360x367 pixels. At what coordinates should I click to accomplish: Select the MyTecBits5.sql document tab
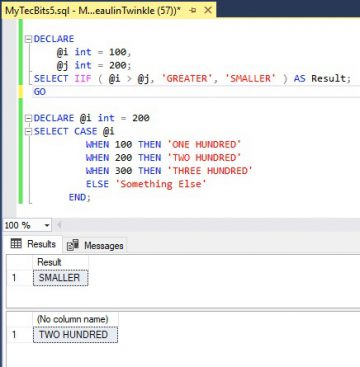93,11
